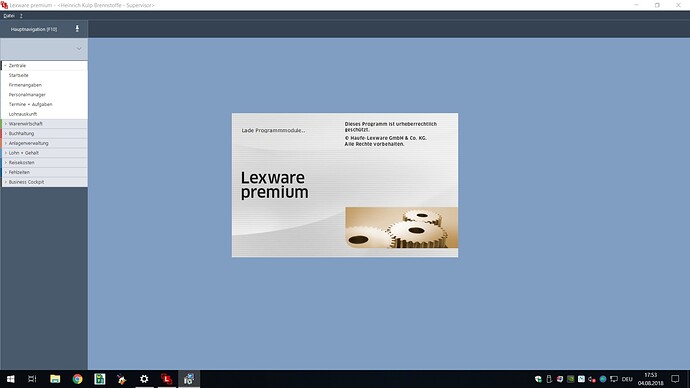Open the Windows Start menu
690x388 pixels.
click(x=11, y=379)
